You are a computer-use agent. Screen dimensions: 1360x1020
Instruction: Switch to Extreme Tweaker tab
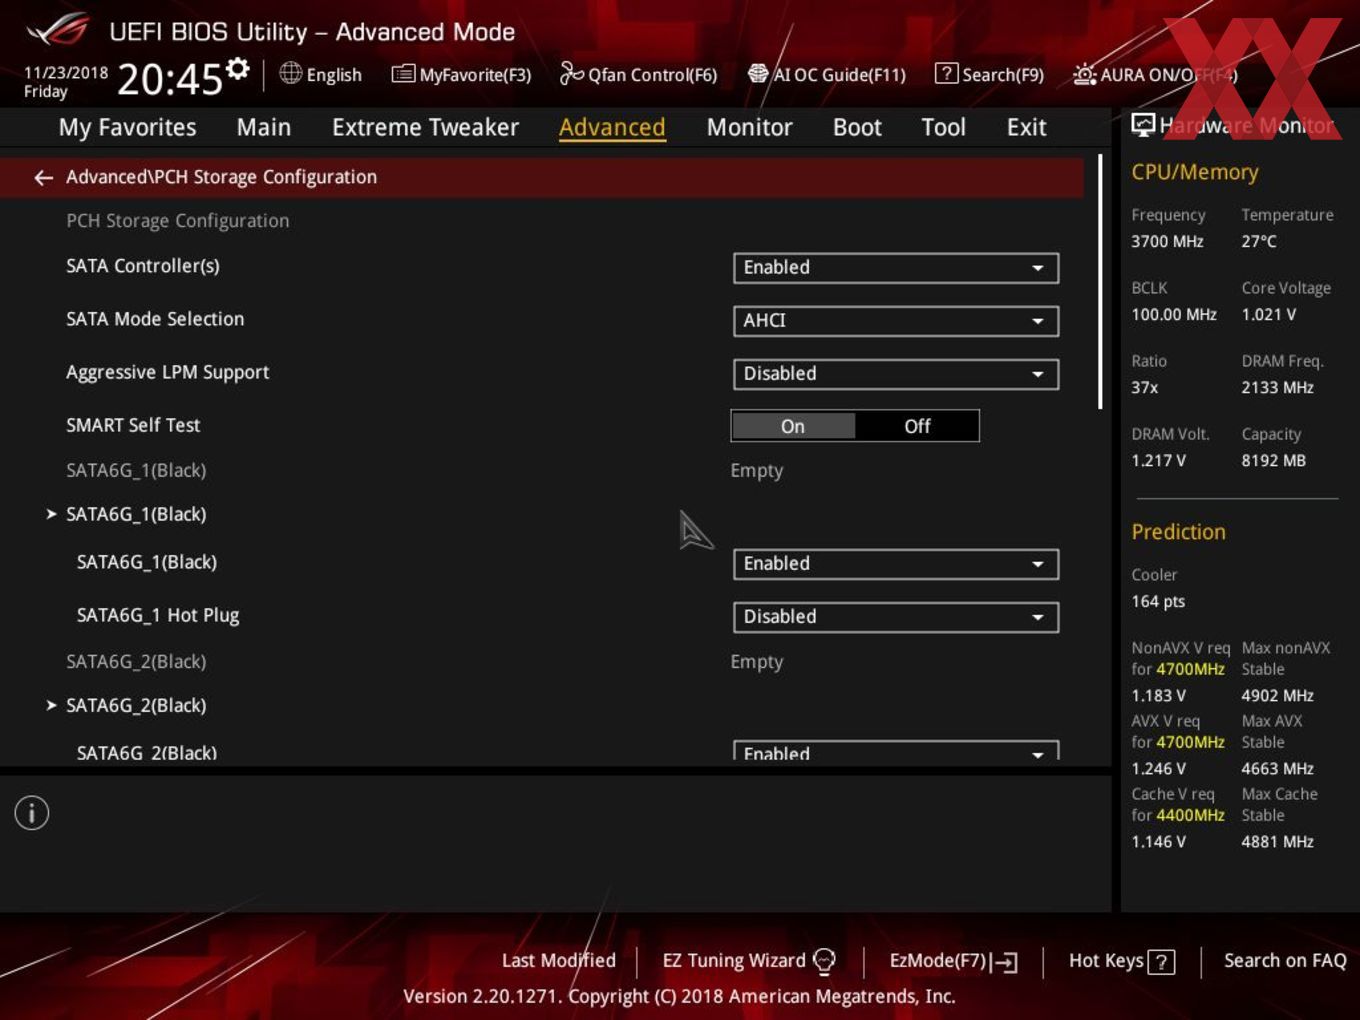pyautogui.click(x=425, y=127)
